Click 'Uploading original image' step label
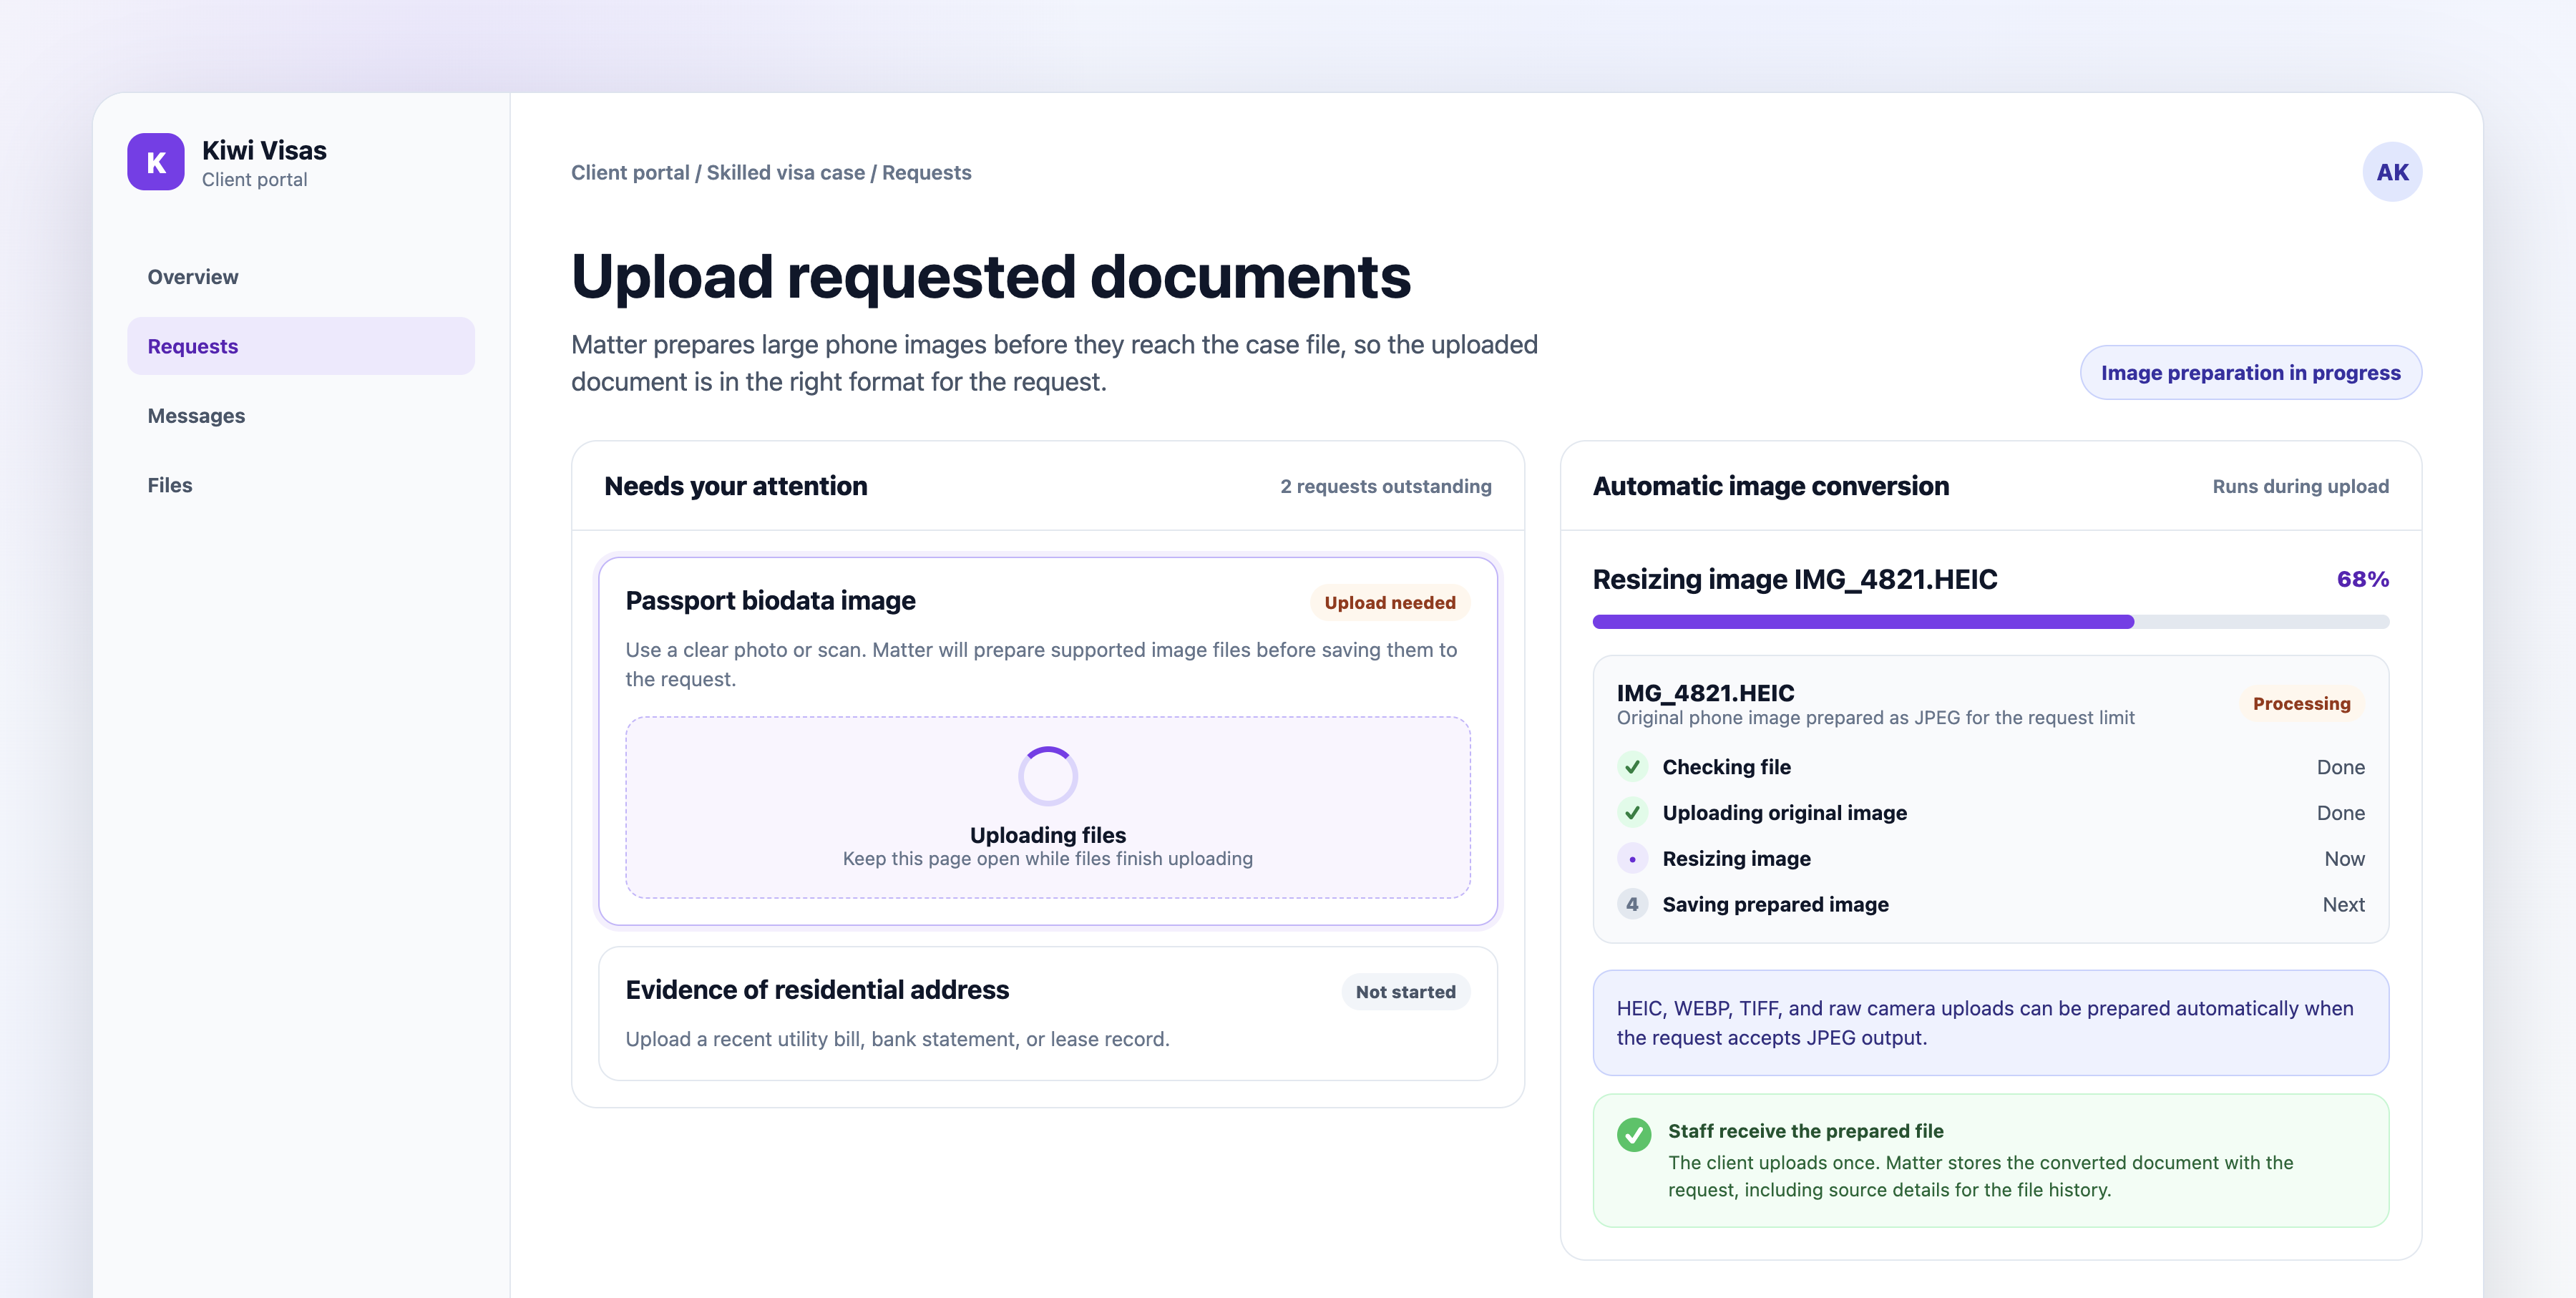The width and height of the screenshot is (2576, 1298). (x=1784, y=813)
